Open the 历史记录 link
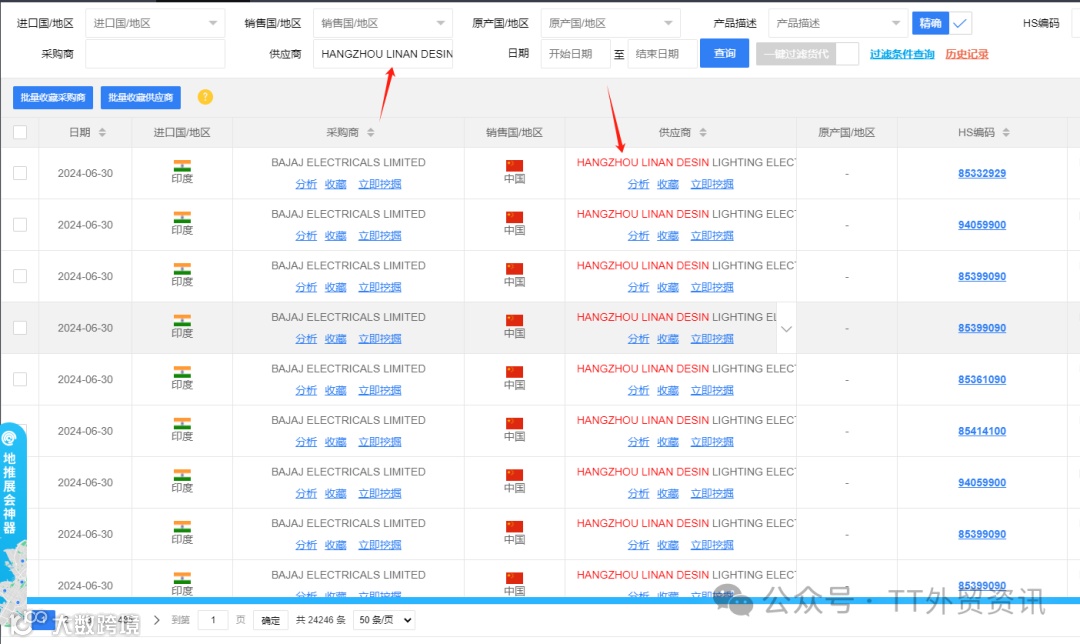The width and height of the screenshot is (1080, 644). (966, 54)
